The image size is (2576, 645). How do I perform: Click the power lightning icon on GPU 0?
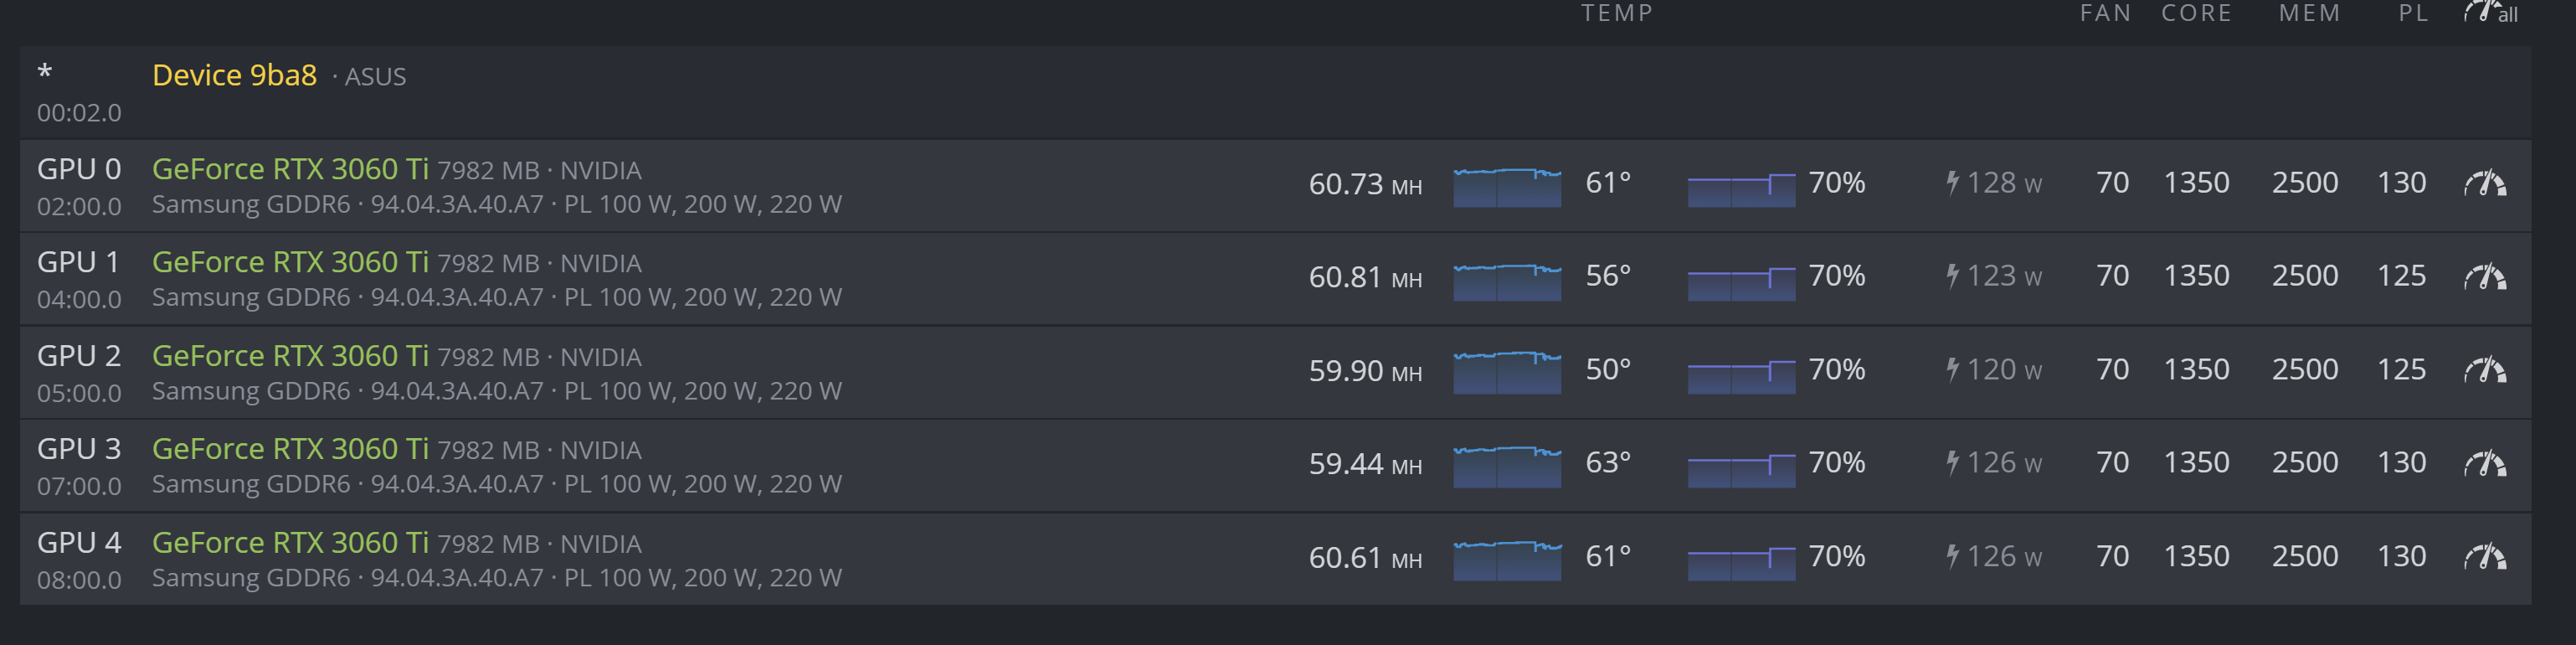click(1952, 183)
